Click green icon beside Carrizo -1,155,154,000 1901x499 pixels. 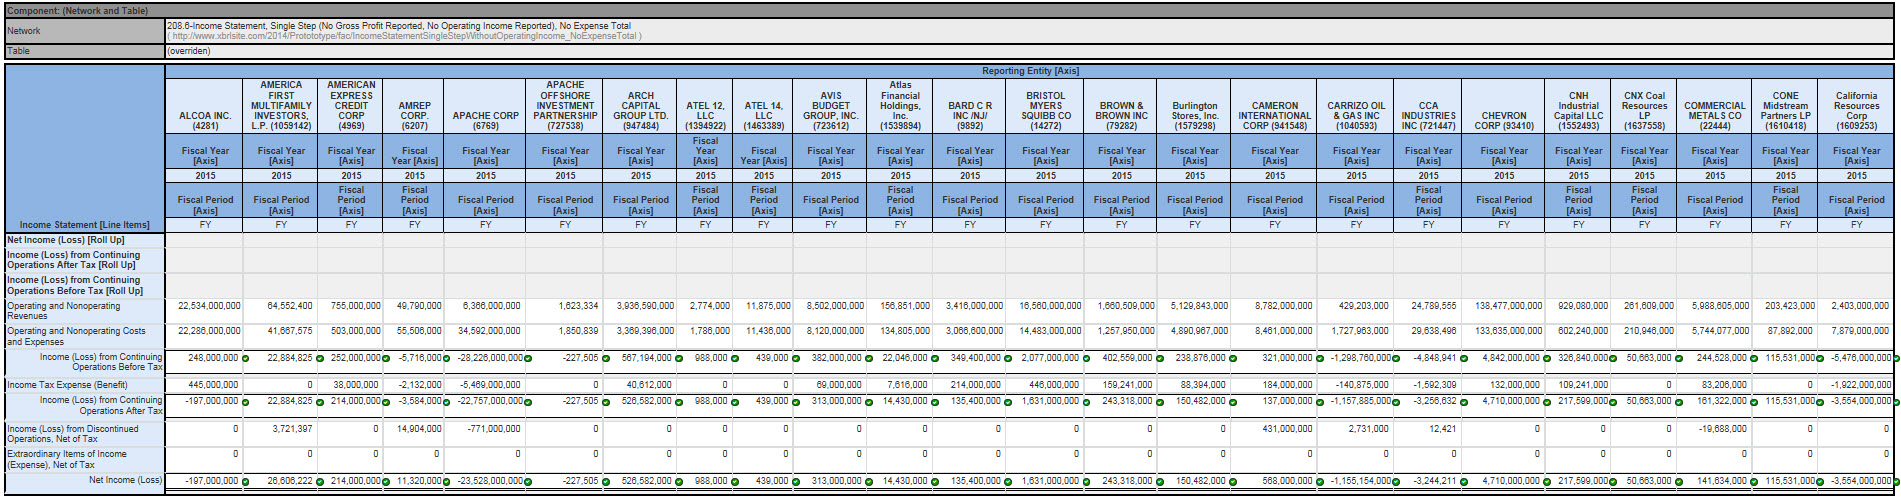1396,482
